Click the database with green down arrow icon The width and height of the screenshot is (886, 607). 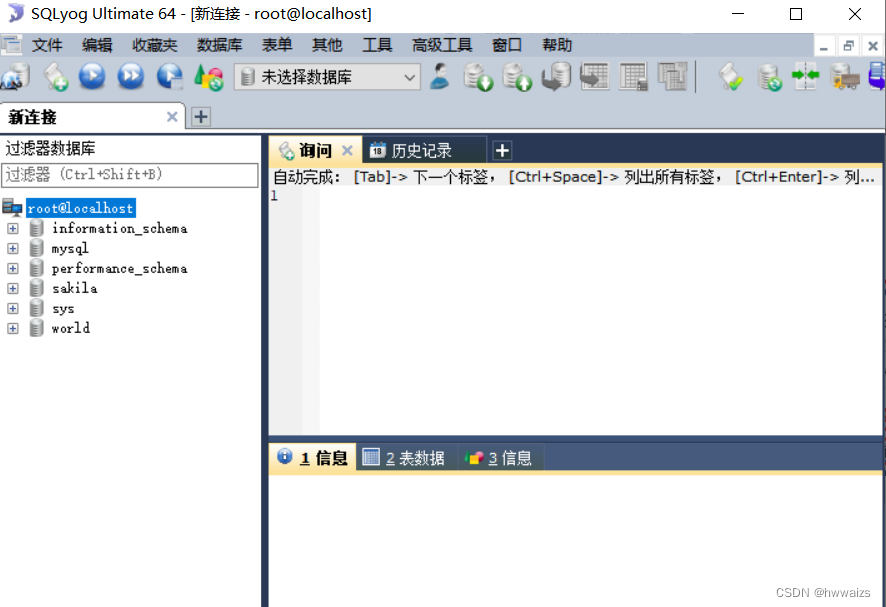coord(478,77)
